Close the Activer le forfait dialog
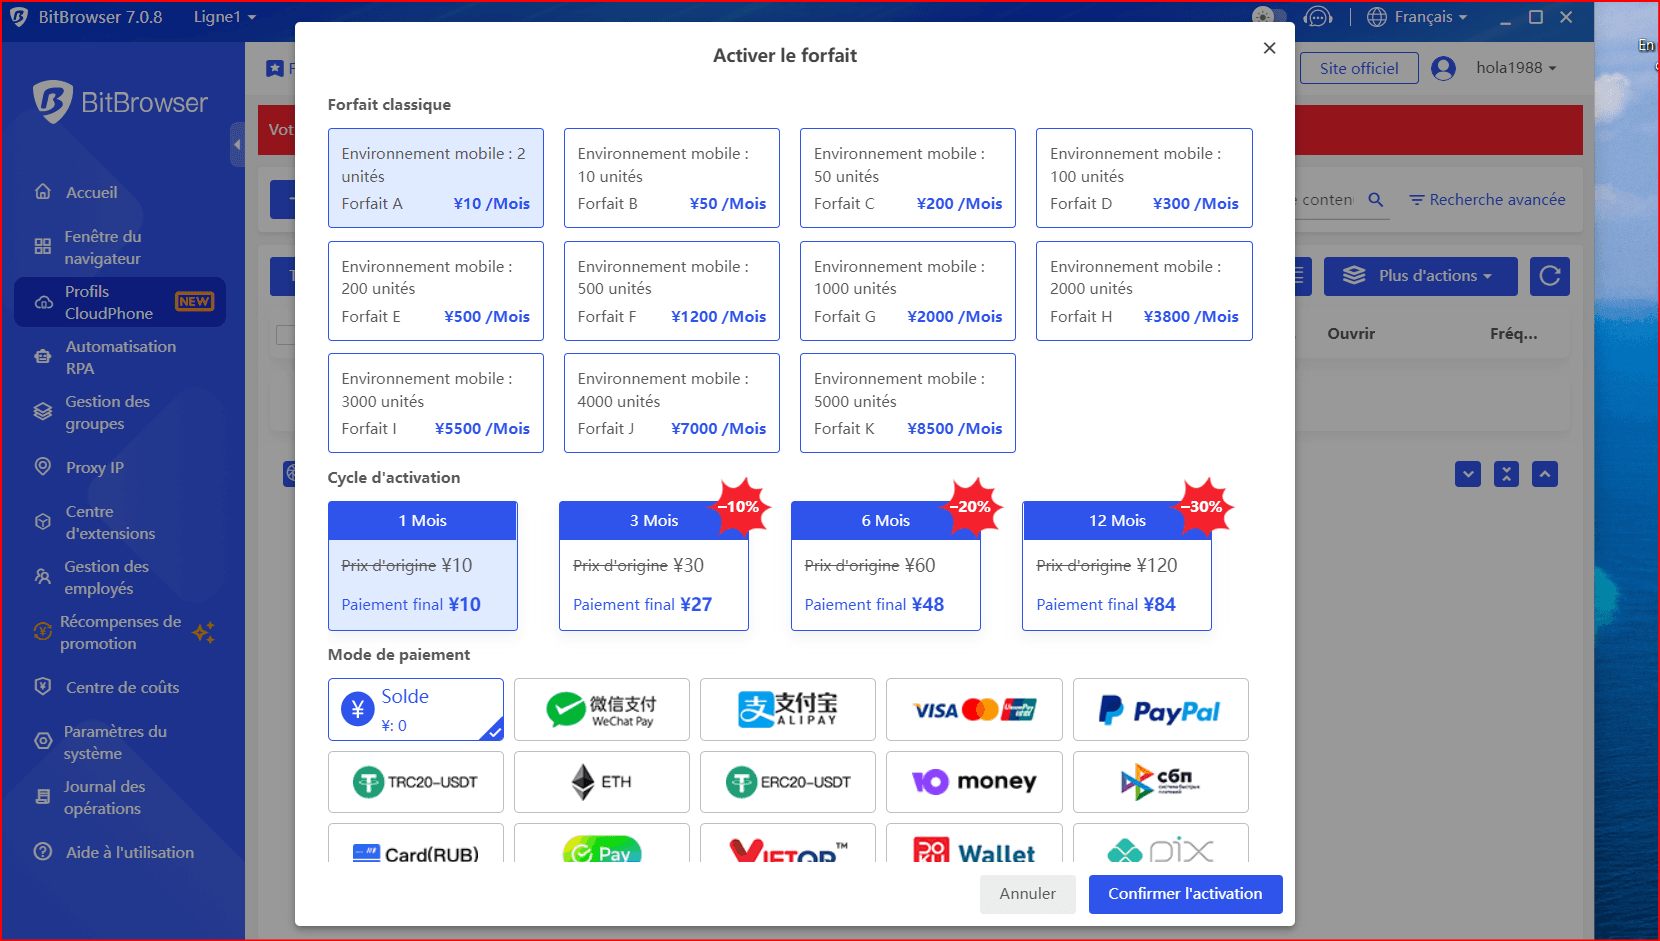Viewport: 1660px width, 941px height. (1269, 48)
